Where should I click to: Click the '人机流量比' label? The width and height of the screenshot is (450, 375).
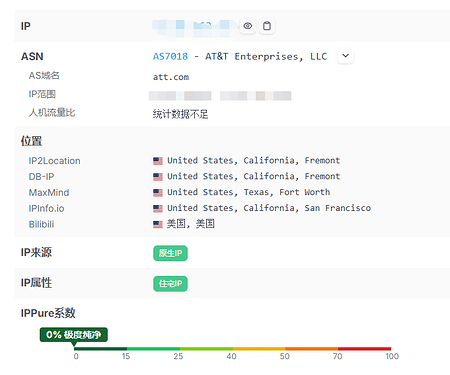pyautogui.click(x=52, y=113)
